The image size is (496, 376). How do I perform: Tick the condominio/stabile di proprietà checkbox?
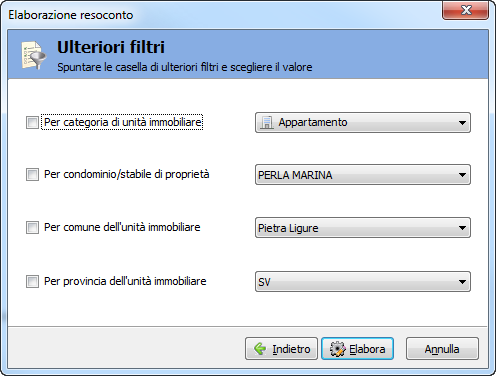point(32,174)
